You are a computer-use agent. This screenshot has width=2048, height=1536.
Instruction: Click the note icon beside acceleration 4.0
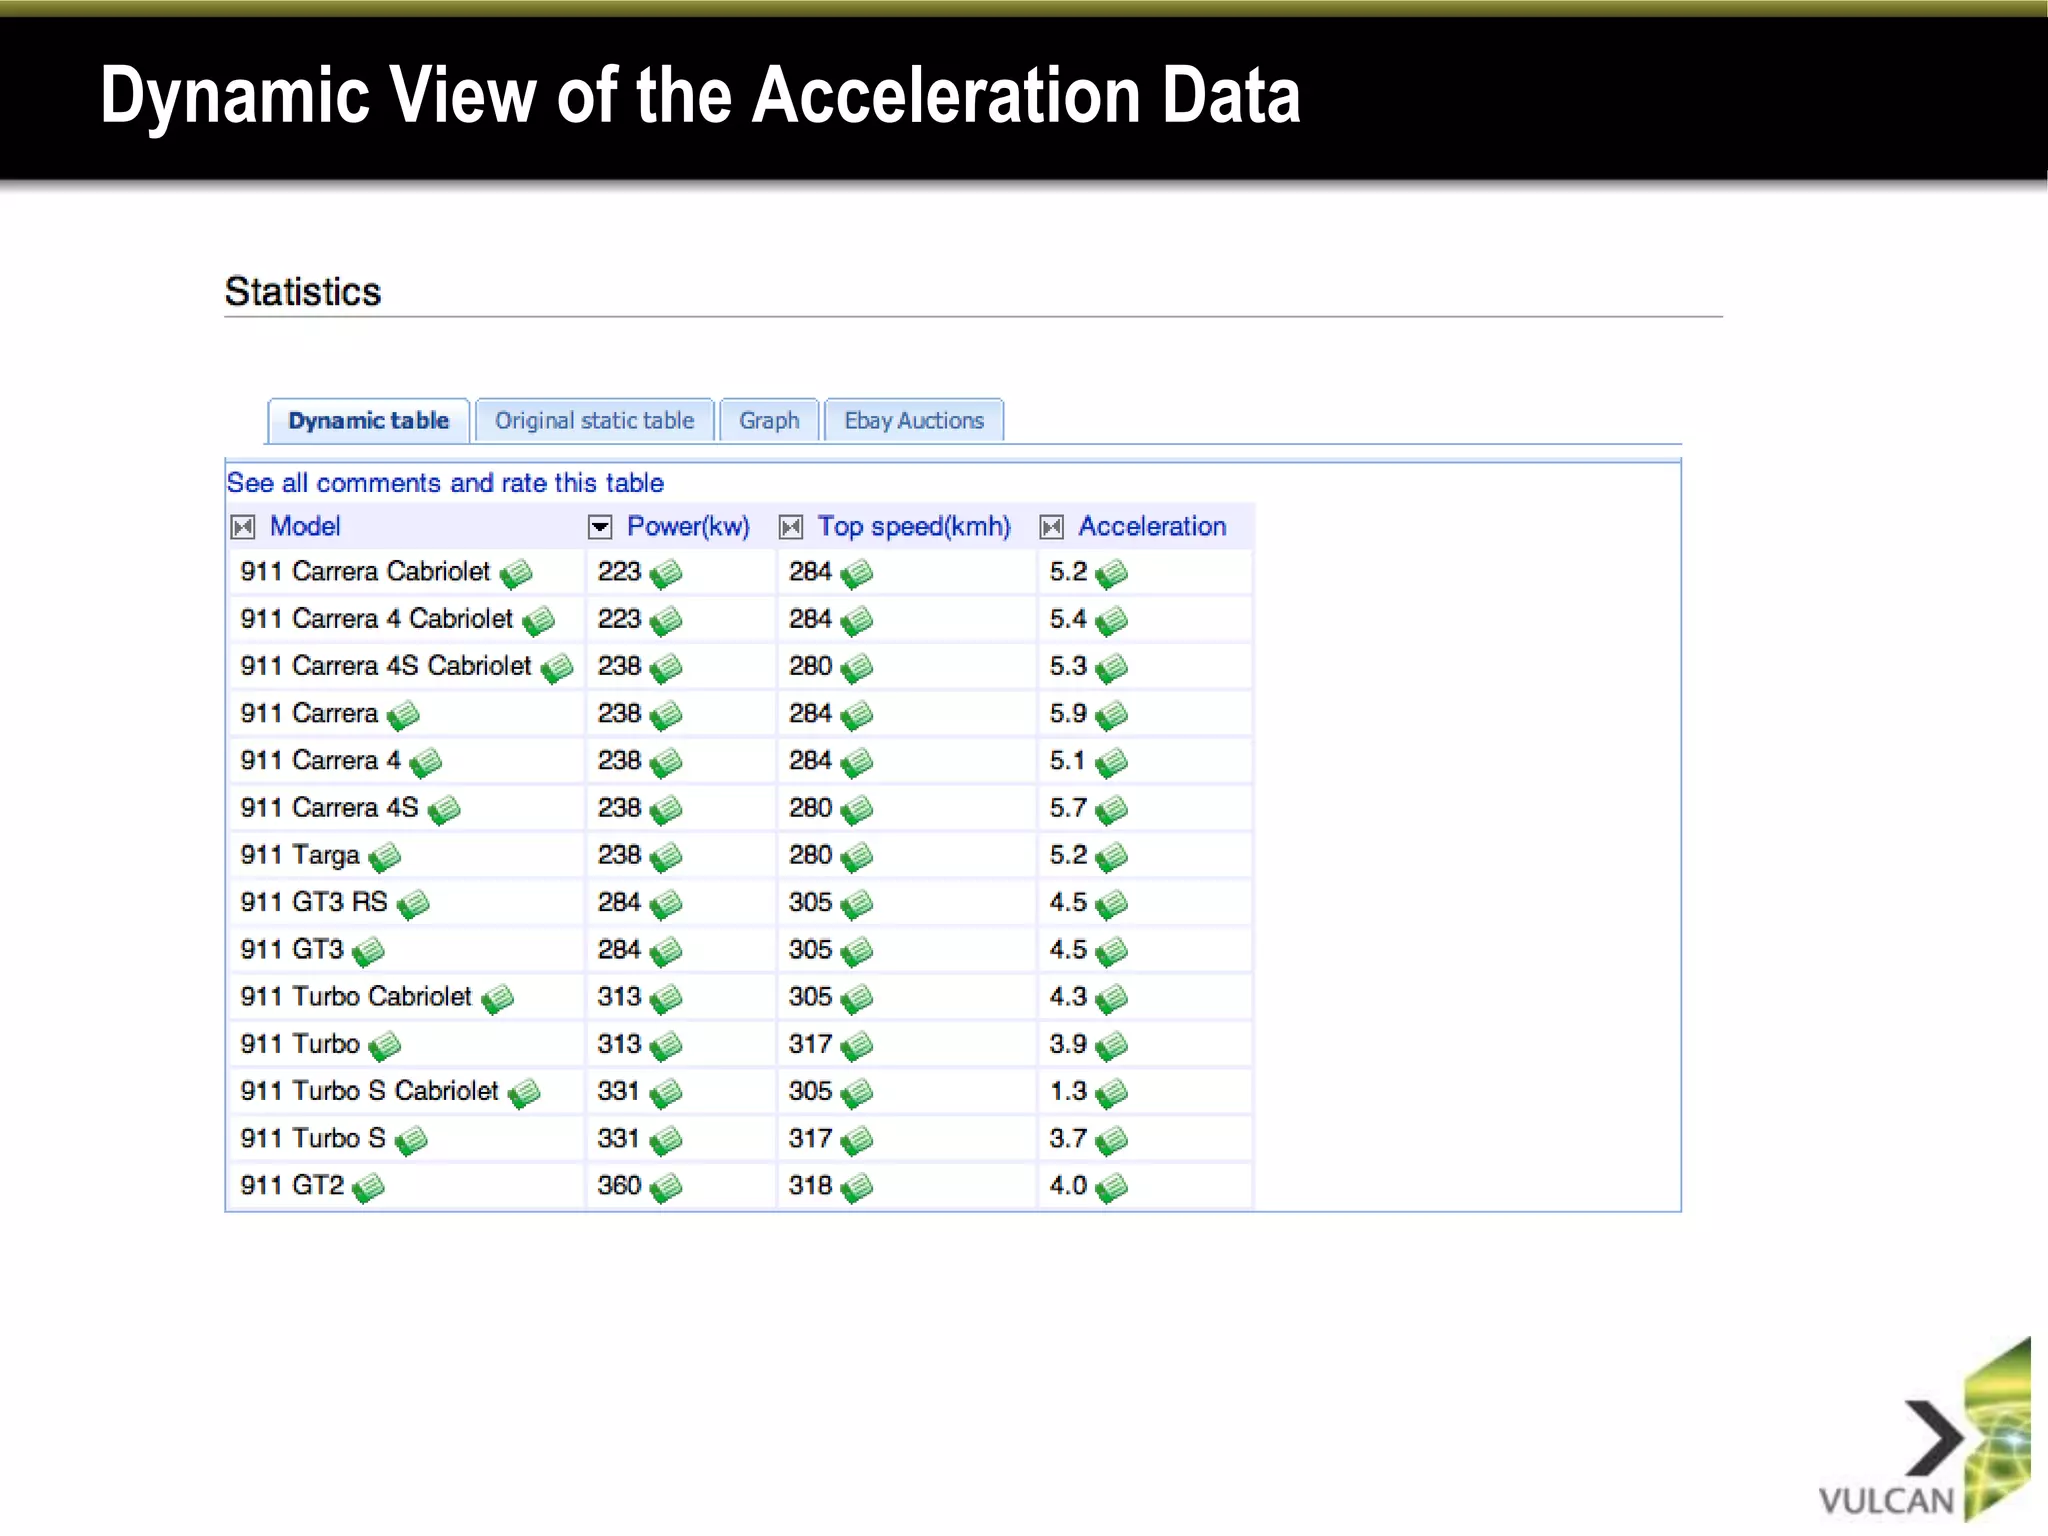1111,1188
